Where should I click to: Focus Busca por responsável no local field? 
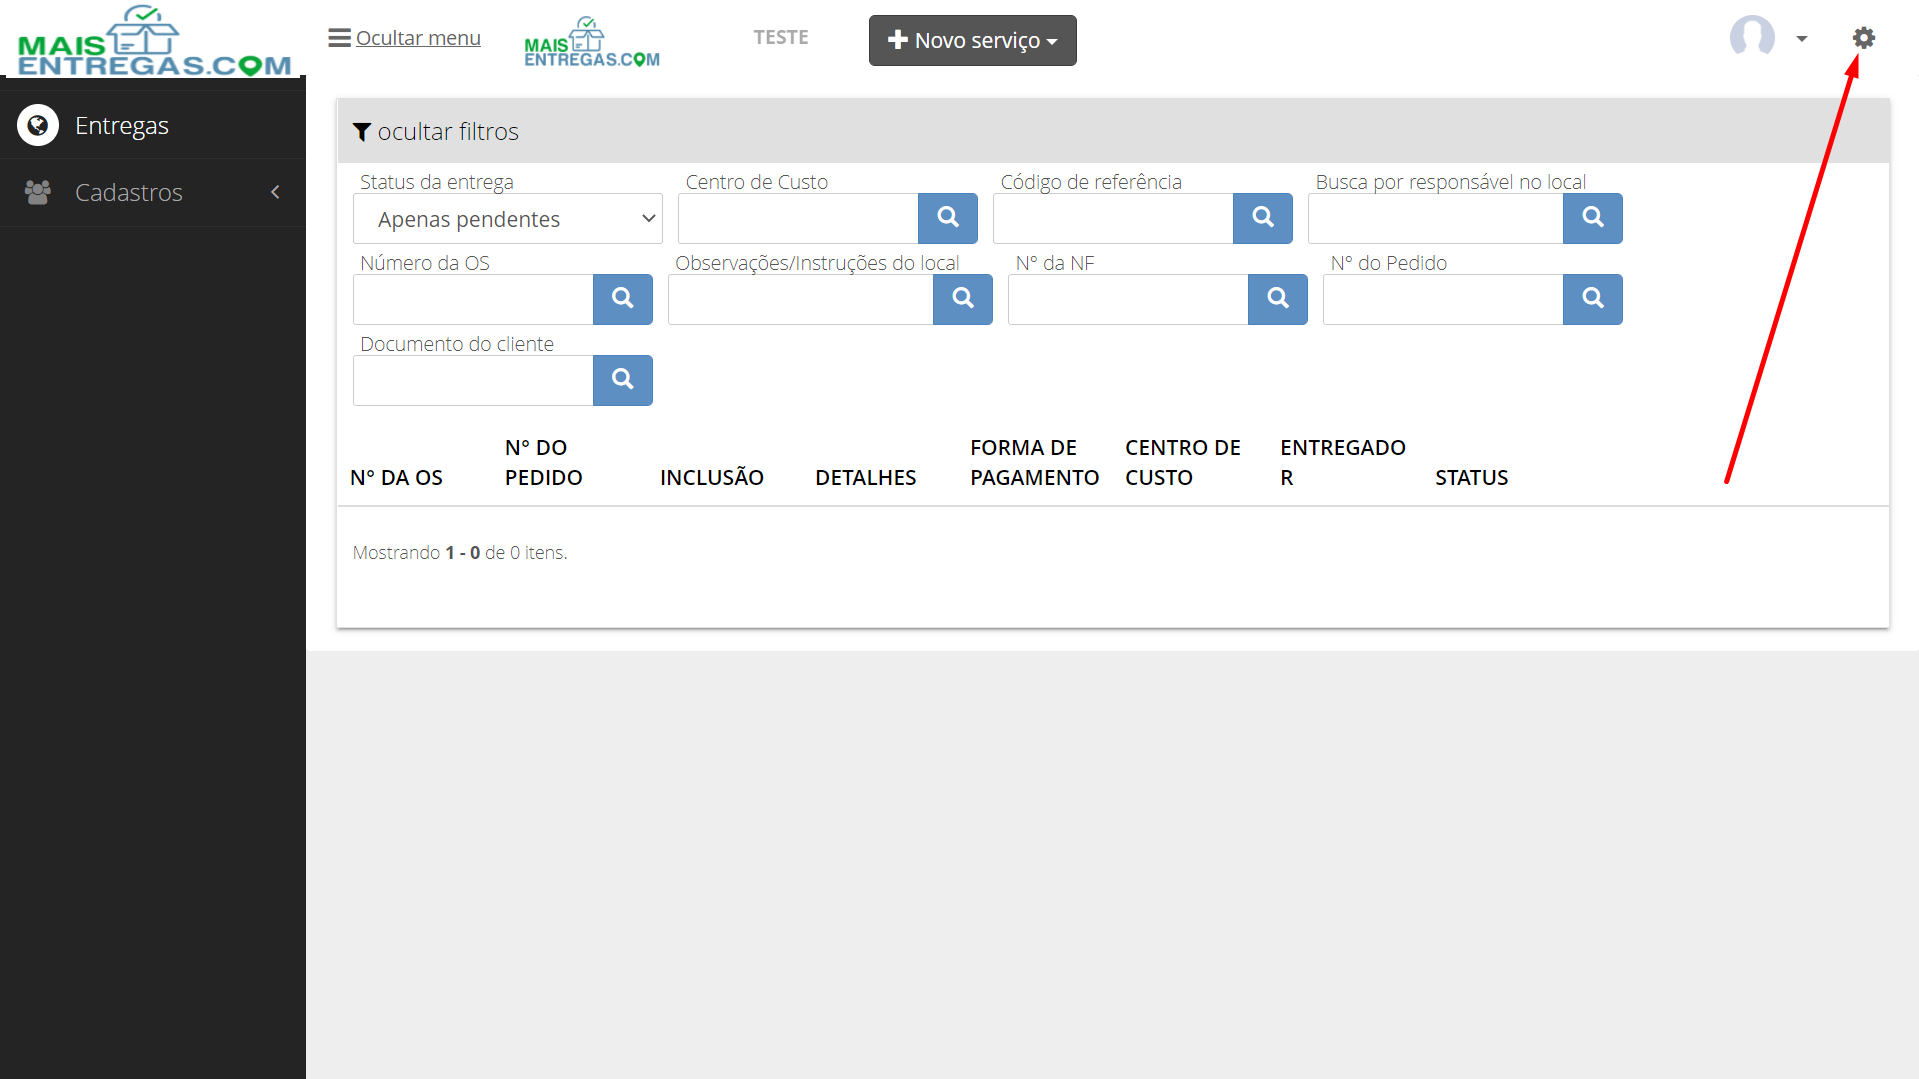[x=1436, y=218]
